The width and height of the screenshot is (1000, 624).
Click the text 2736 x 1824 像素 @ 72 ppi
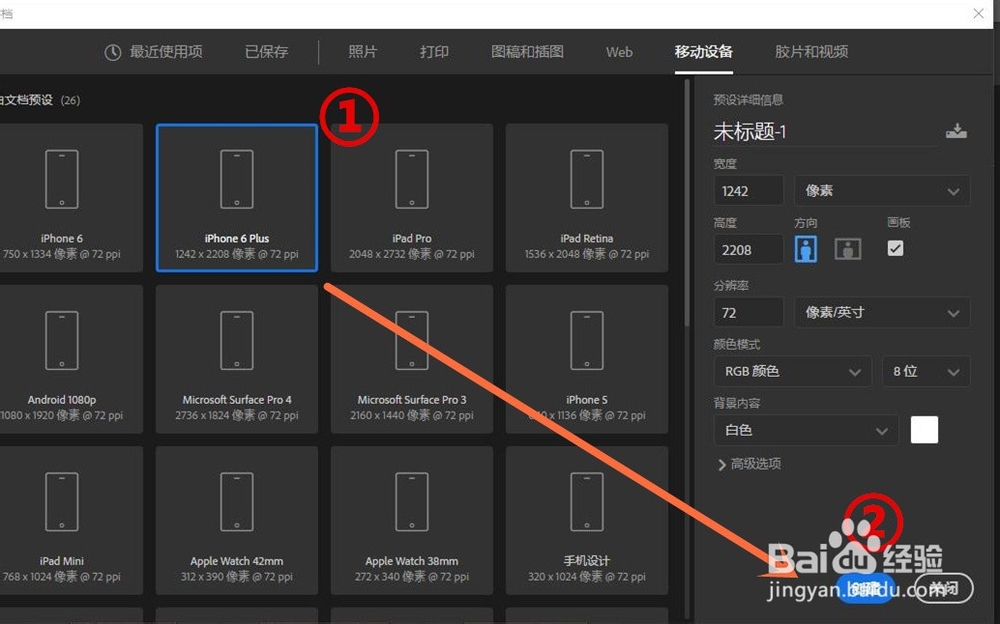click(x=237, y=415)
